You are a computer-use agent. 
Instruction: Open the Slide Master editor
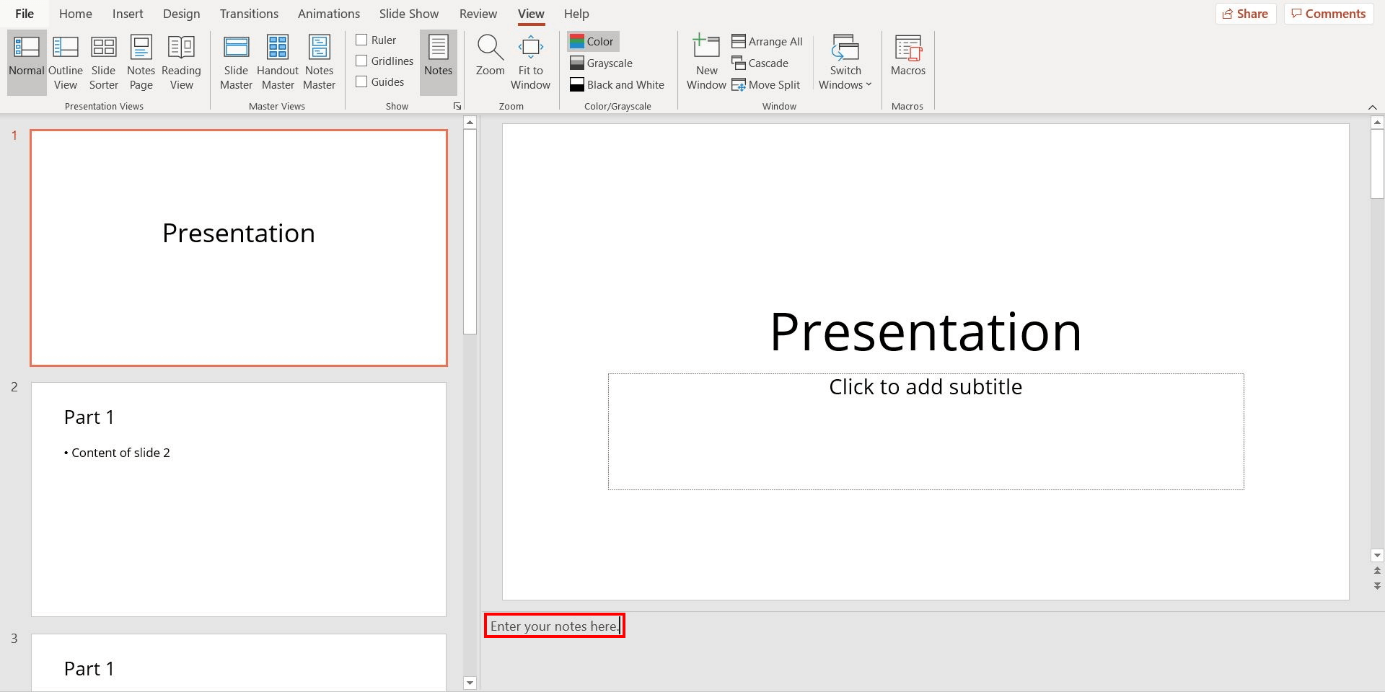pyautogui.click(x=236, y=60)
